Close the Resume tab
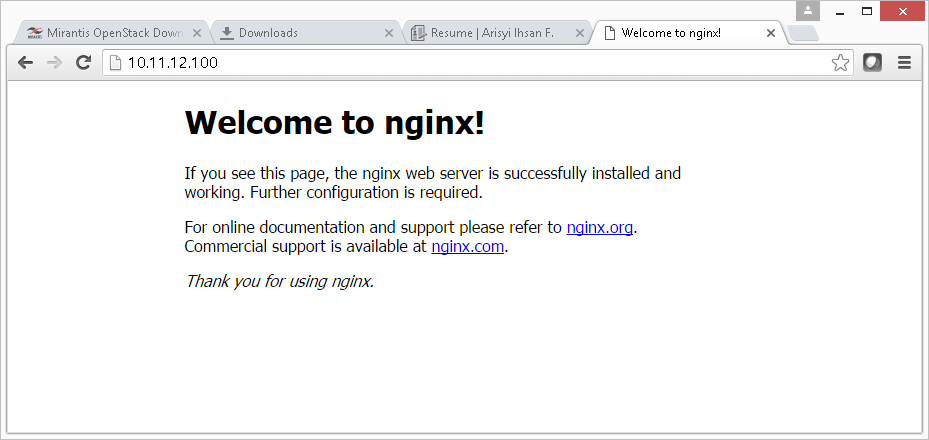 580,33
